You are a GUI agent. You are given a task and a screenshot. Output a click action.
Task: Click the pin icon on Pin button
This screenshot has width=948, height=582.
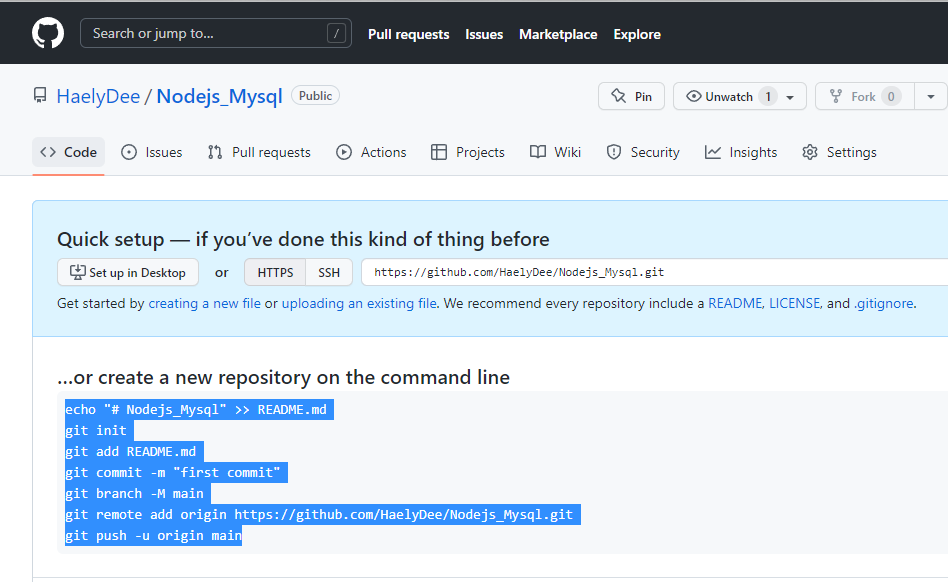pyautogui.click(x=618, y=96)
